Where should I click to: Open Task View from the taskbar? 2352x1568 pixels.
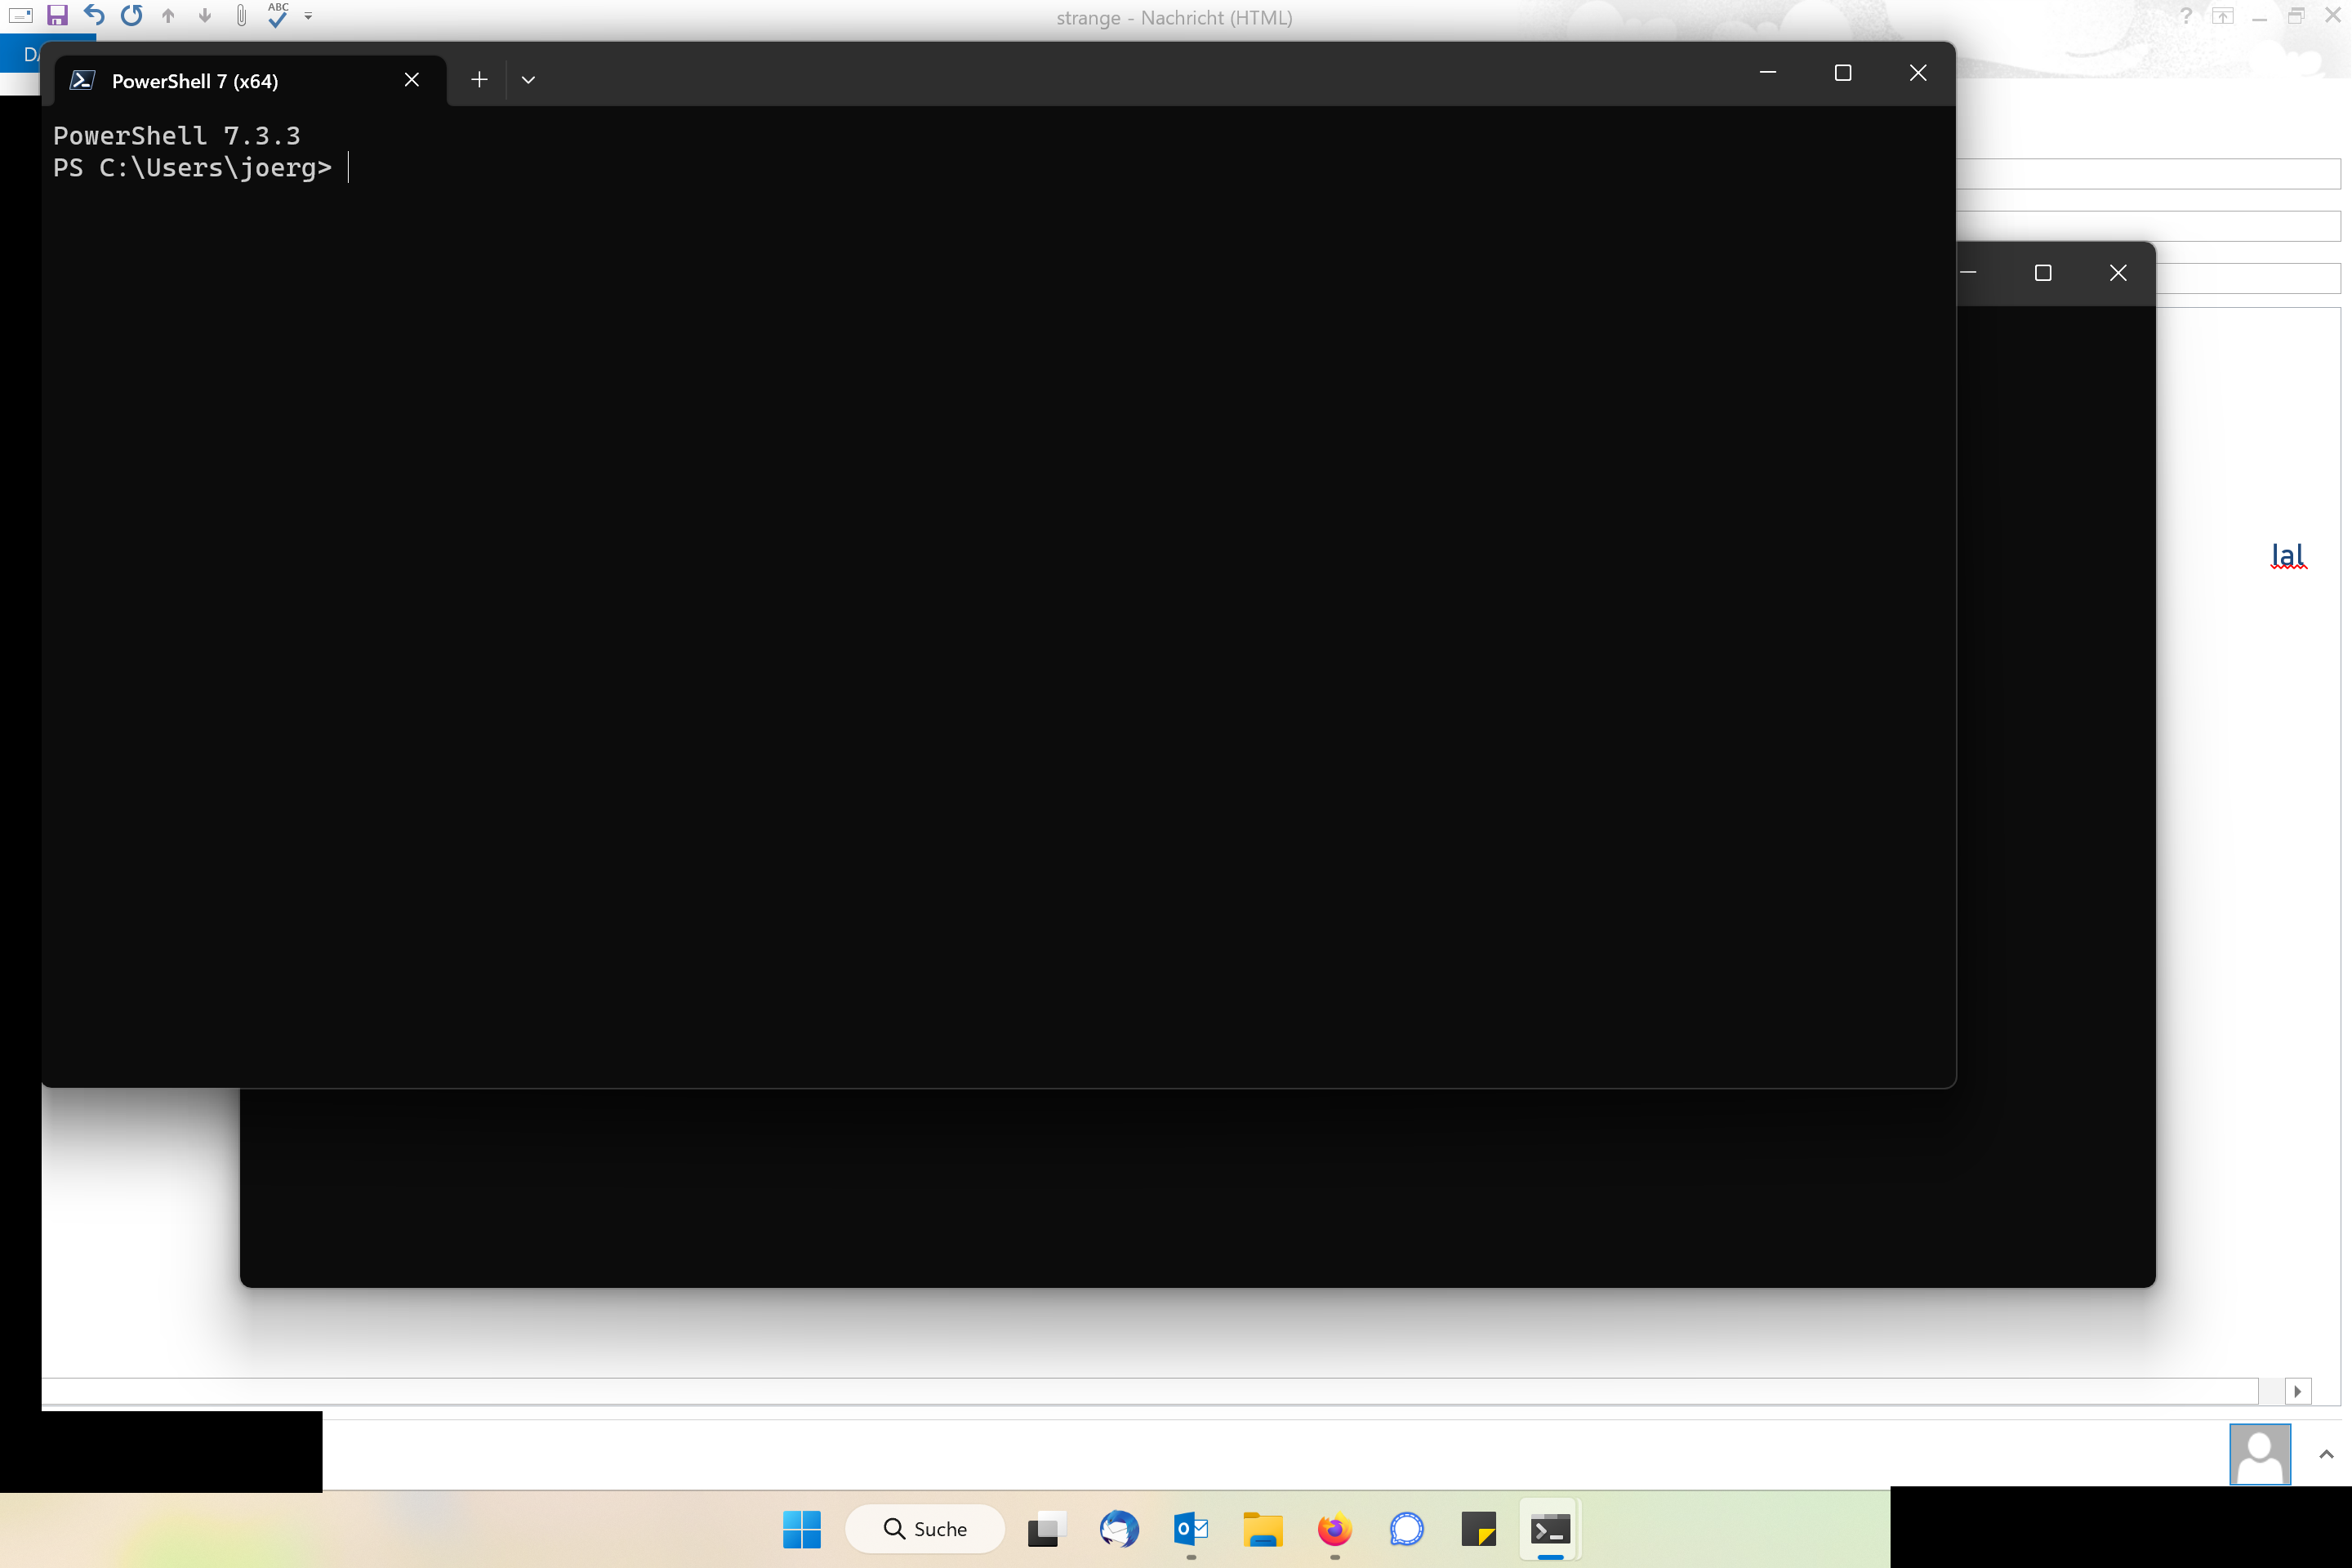[1046, 1529]
